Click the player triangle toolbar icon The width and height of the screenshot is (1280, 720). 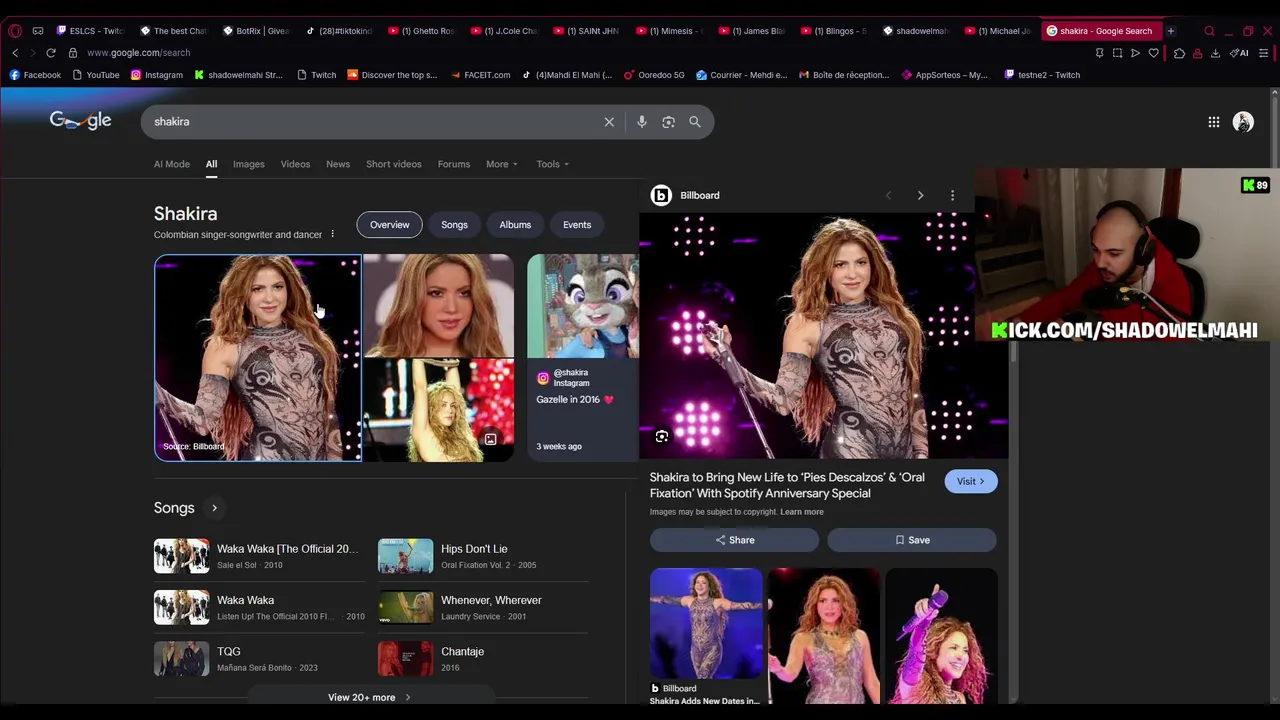click(1135, 53)
